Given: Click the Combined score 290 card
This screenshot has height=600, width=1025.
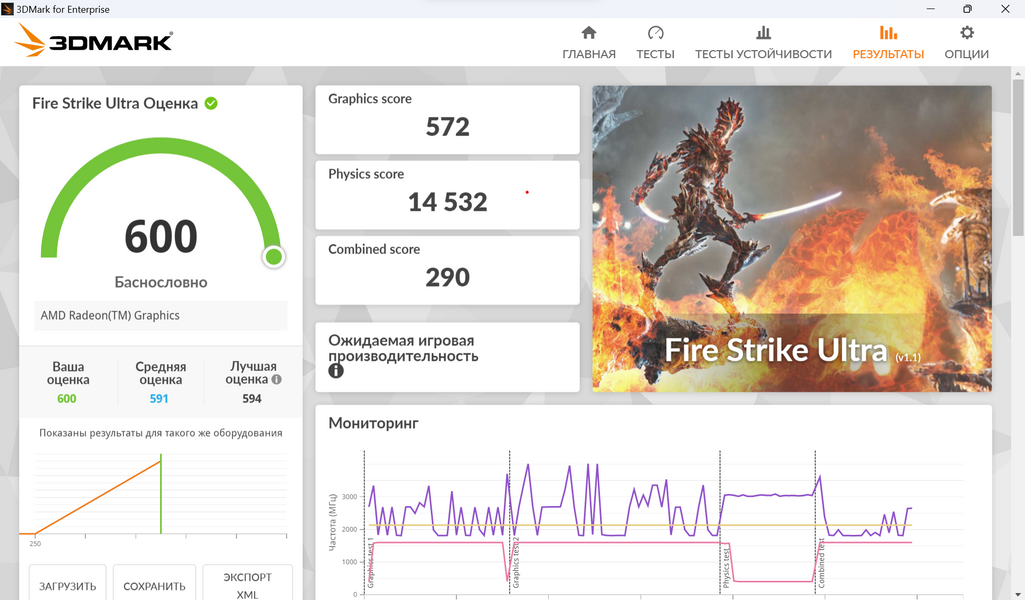Looking at the screenshot, I should pos(447,269).
